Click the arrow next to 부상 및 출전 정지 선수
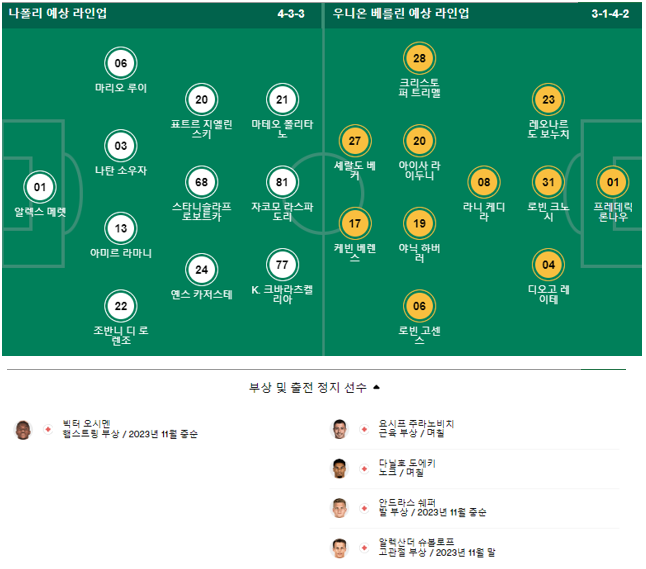This screenshot has width=646, height=569. tap(376, 387)
